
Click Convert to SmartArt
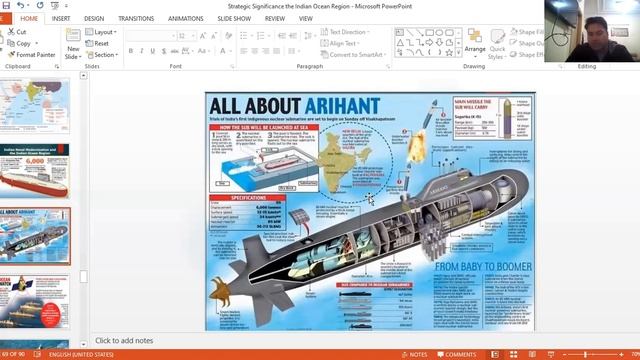pos(353,54)
